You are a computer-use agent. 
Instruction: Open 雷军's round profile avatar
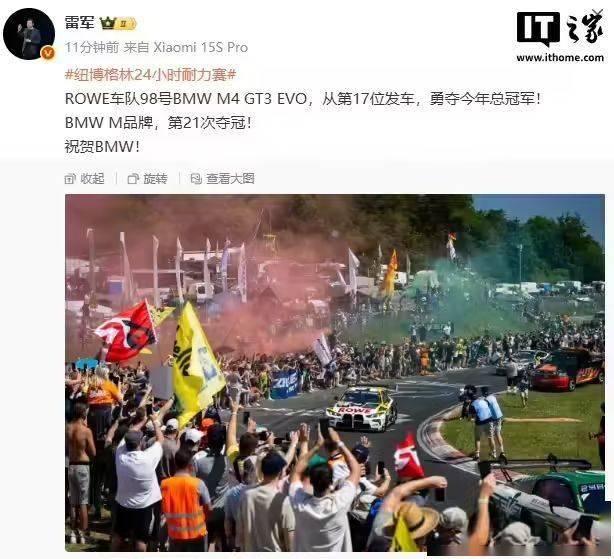click(29, 34)
